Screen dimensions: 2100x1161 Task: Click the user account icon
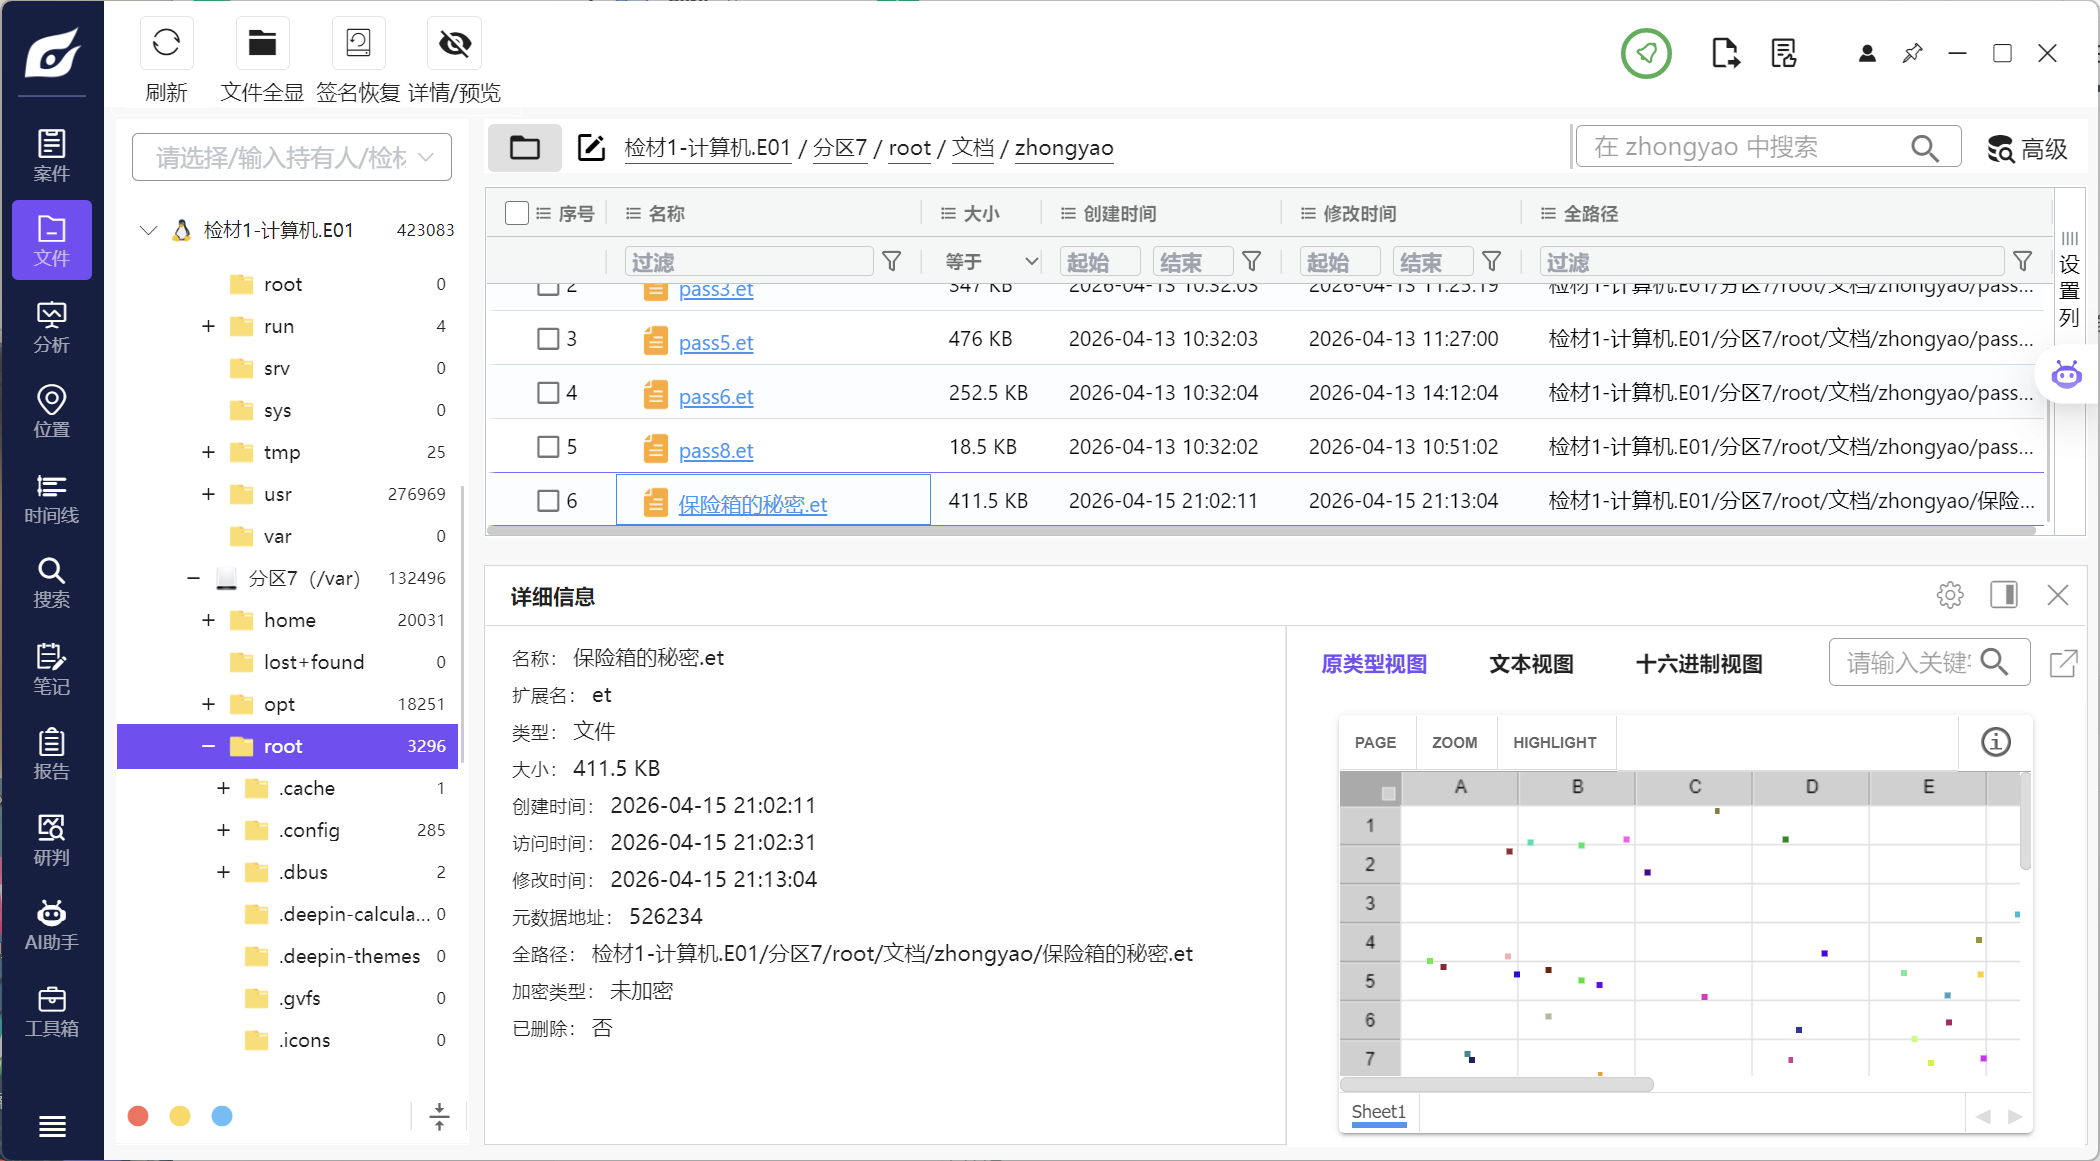1867,53
